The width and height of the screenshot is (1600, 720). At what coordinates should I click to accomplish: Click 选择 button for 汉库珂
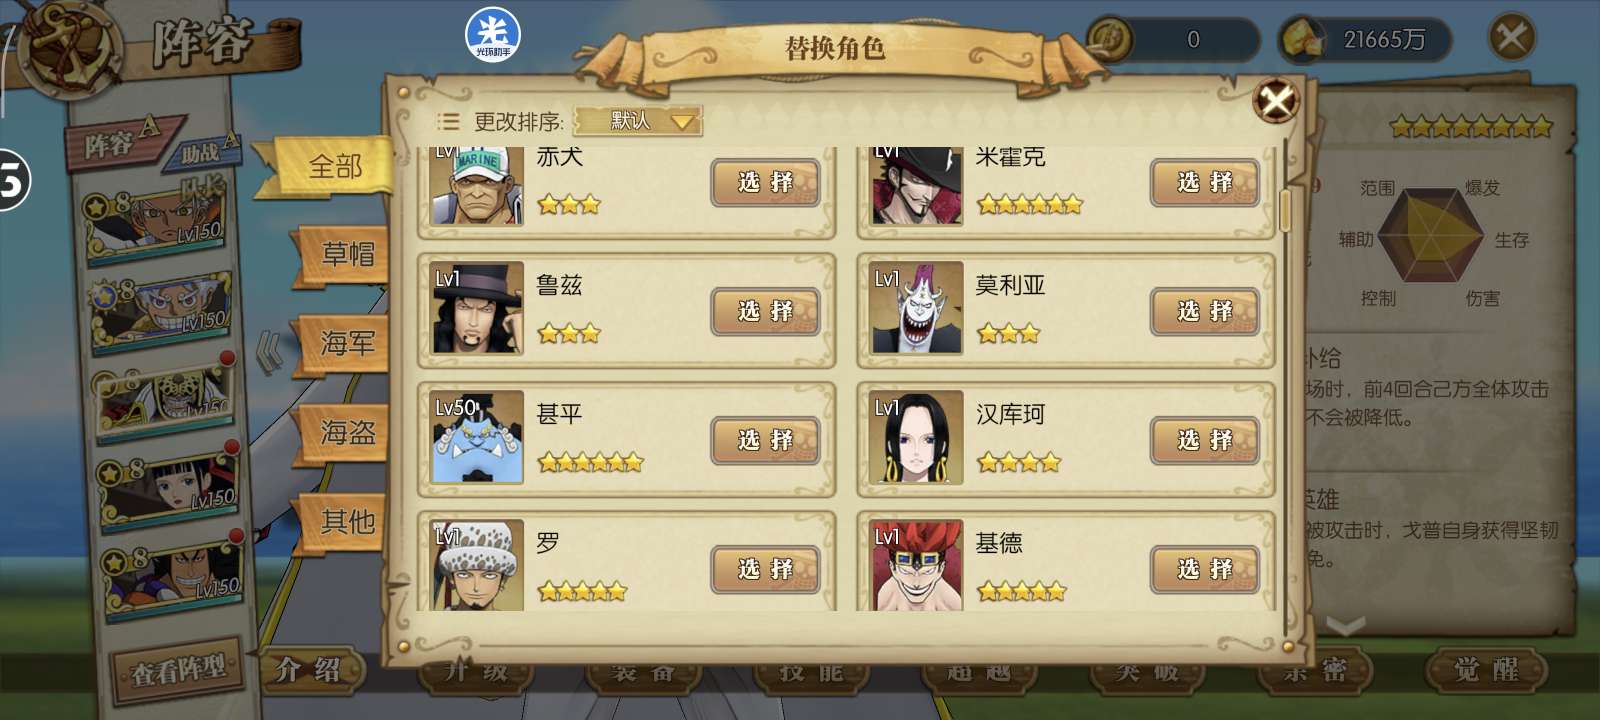tap(1204, 440)
